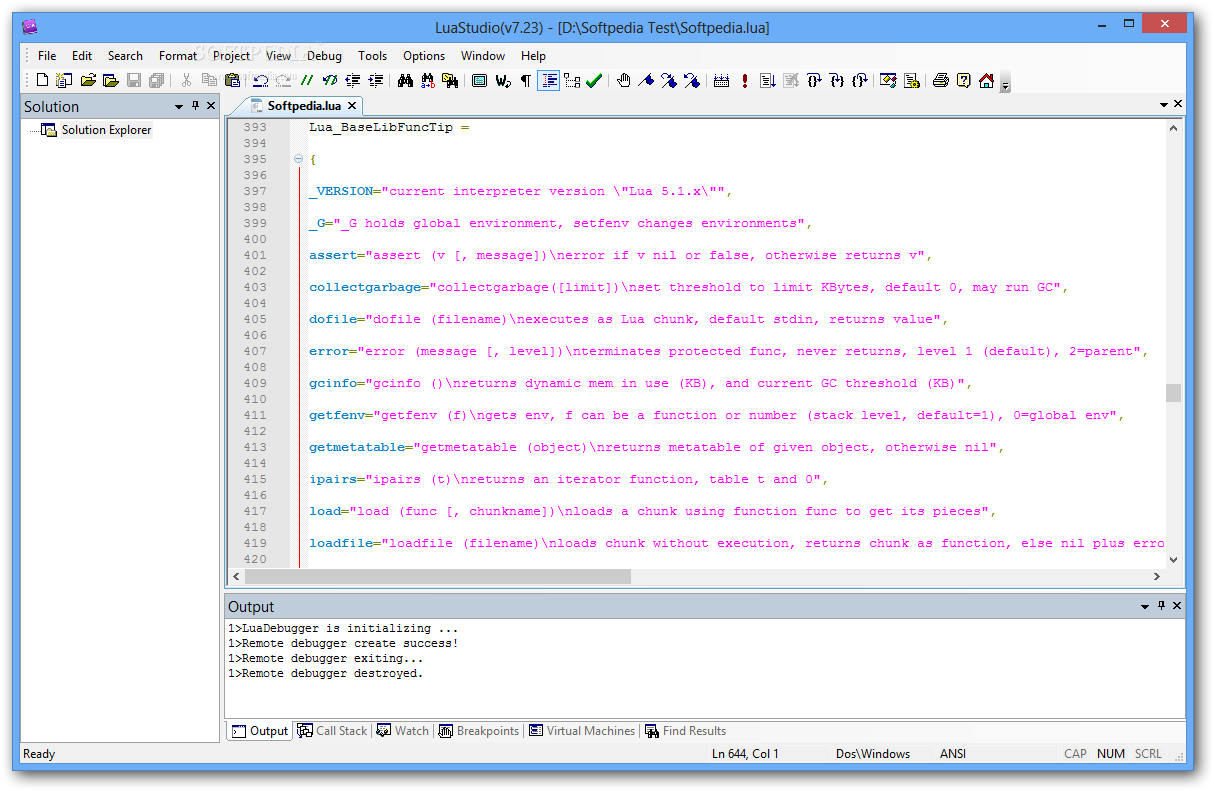Screen dimensions: 1214x791
Task: Jump to next bookmark icon
Action: click(669, 81)
